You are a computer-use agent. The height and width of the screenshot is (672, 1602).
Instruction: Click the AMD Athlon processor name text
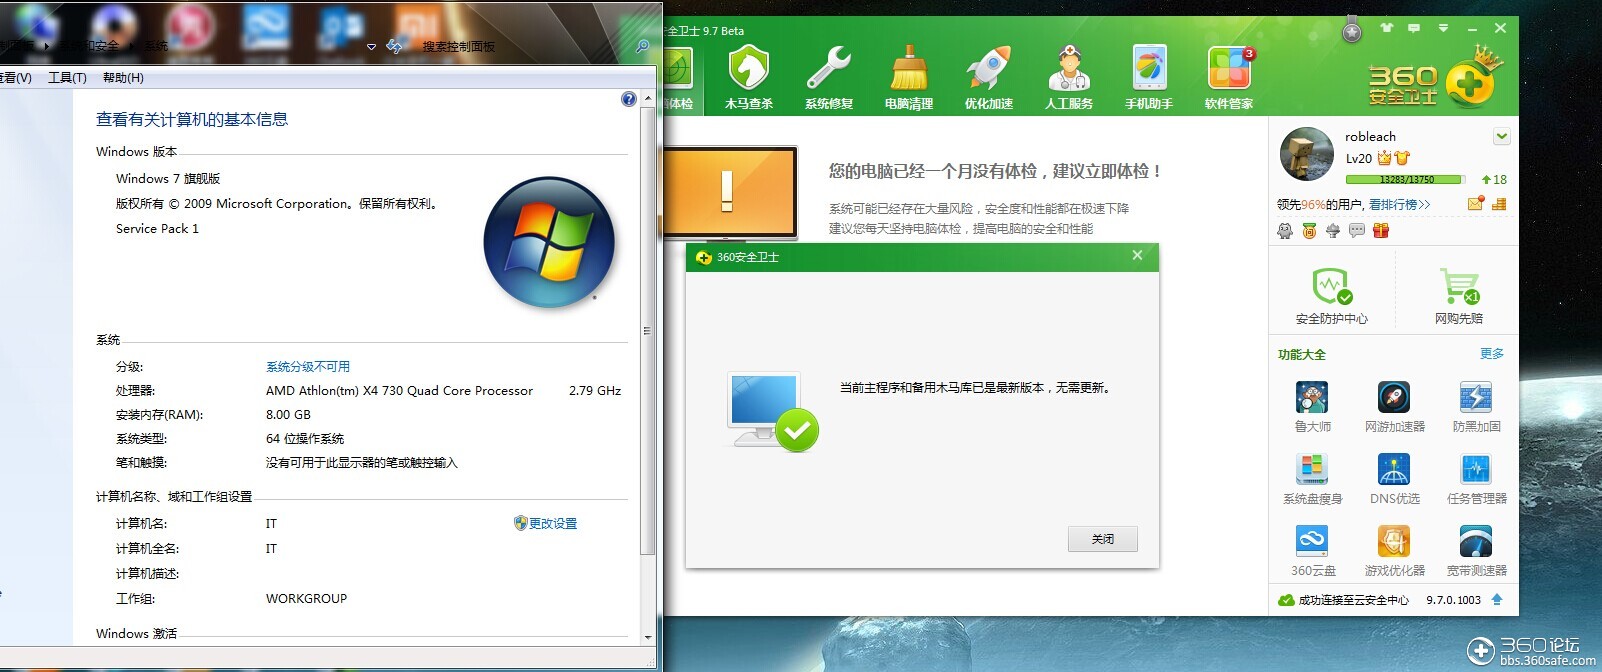[x=399, y=391]
